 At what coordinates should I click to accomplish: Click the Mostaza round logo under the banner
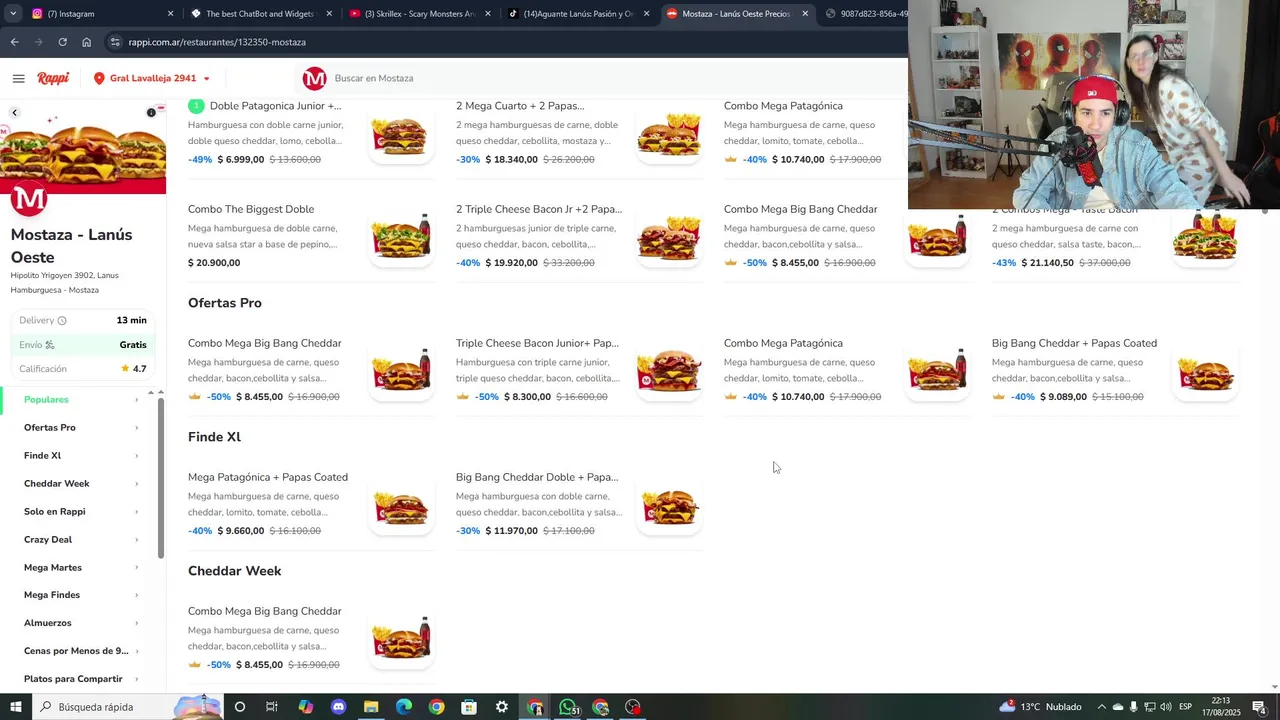point(29,198)
